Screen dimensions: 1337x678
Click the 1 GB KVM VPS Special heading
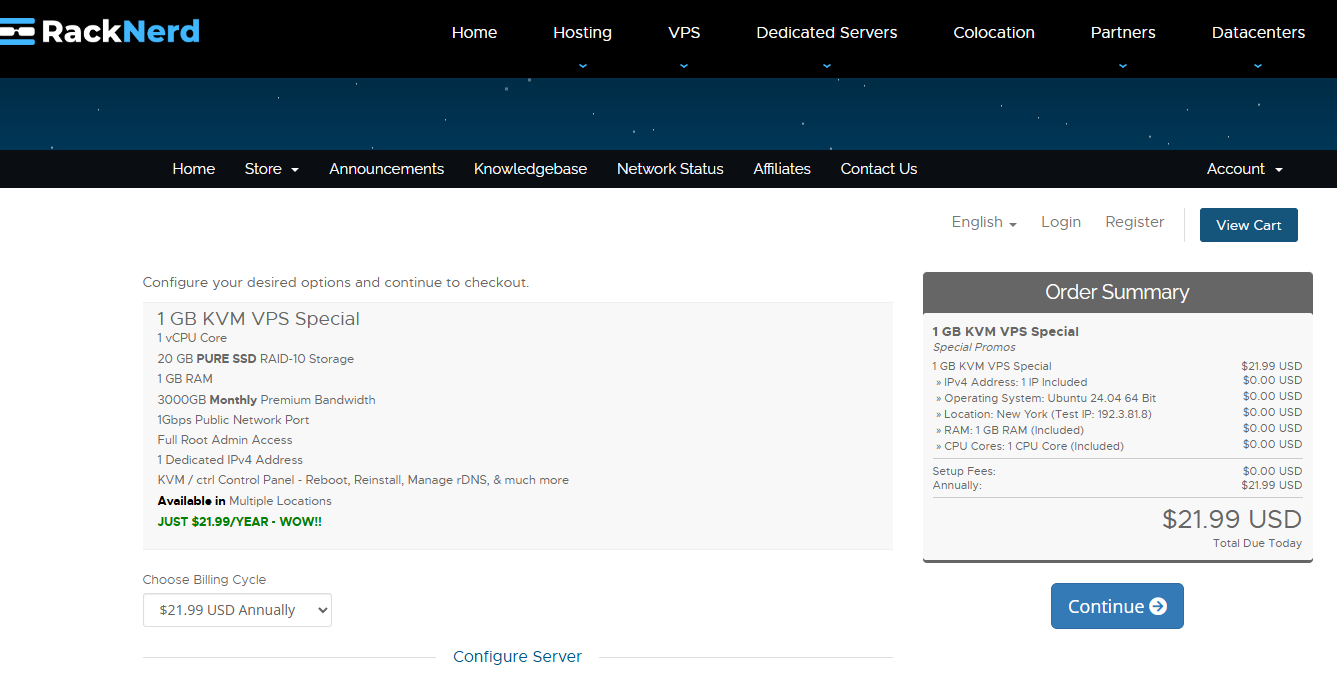pyautogui.click(x=258, y=319)
